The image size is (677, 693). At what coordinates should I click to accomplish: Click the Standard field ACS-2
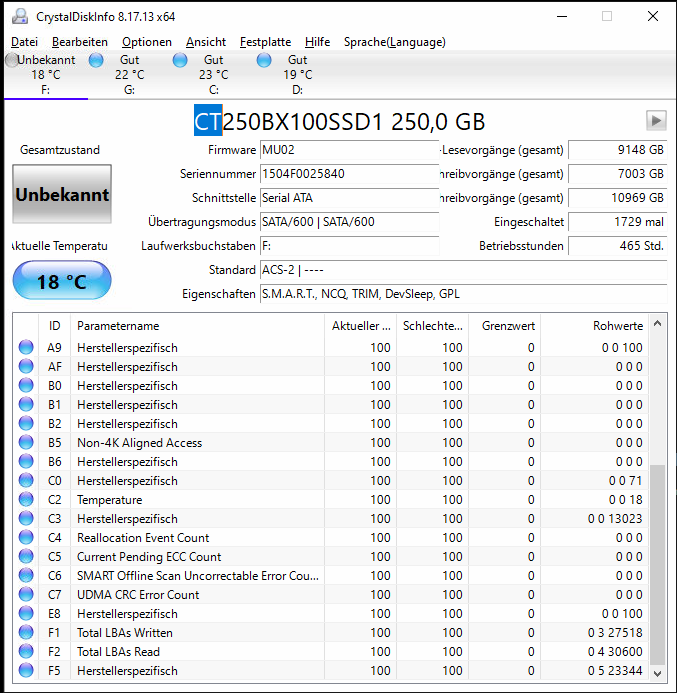[464, 270]
